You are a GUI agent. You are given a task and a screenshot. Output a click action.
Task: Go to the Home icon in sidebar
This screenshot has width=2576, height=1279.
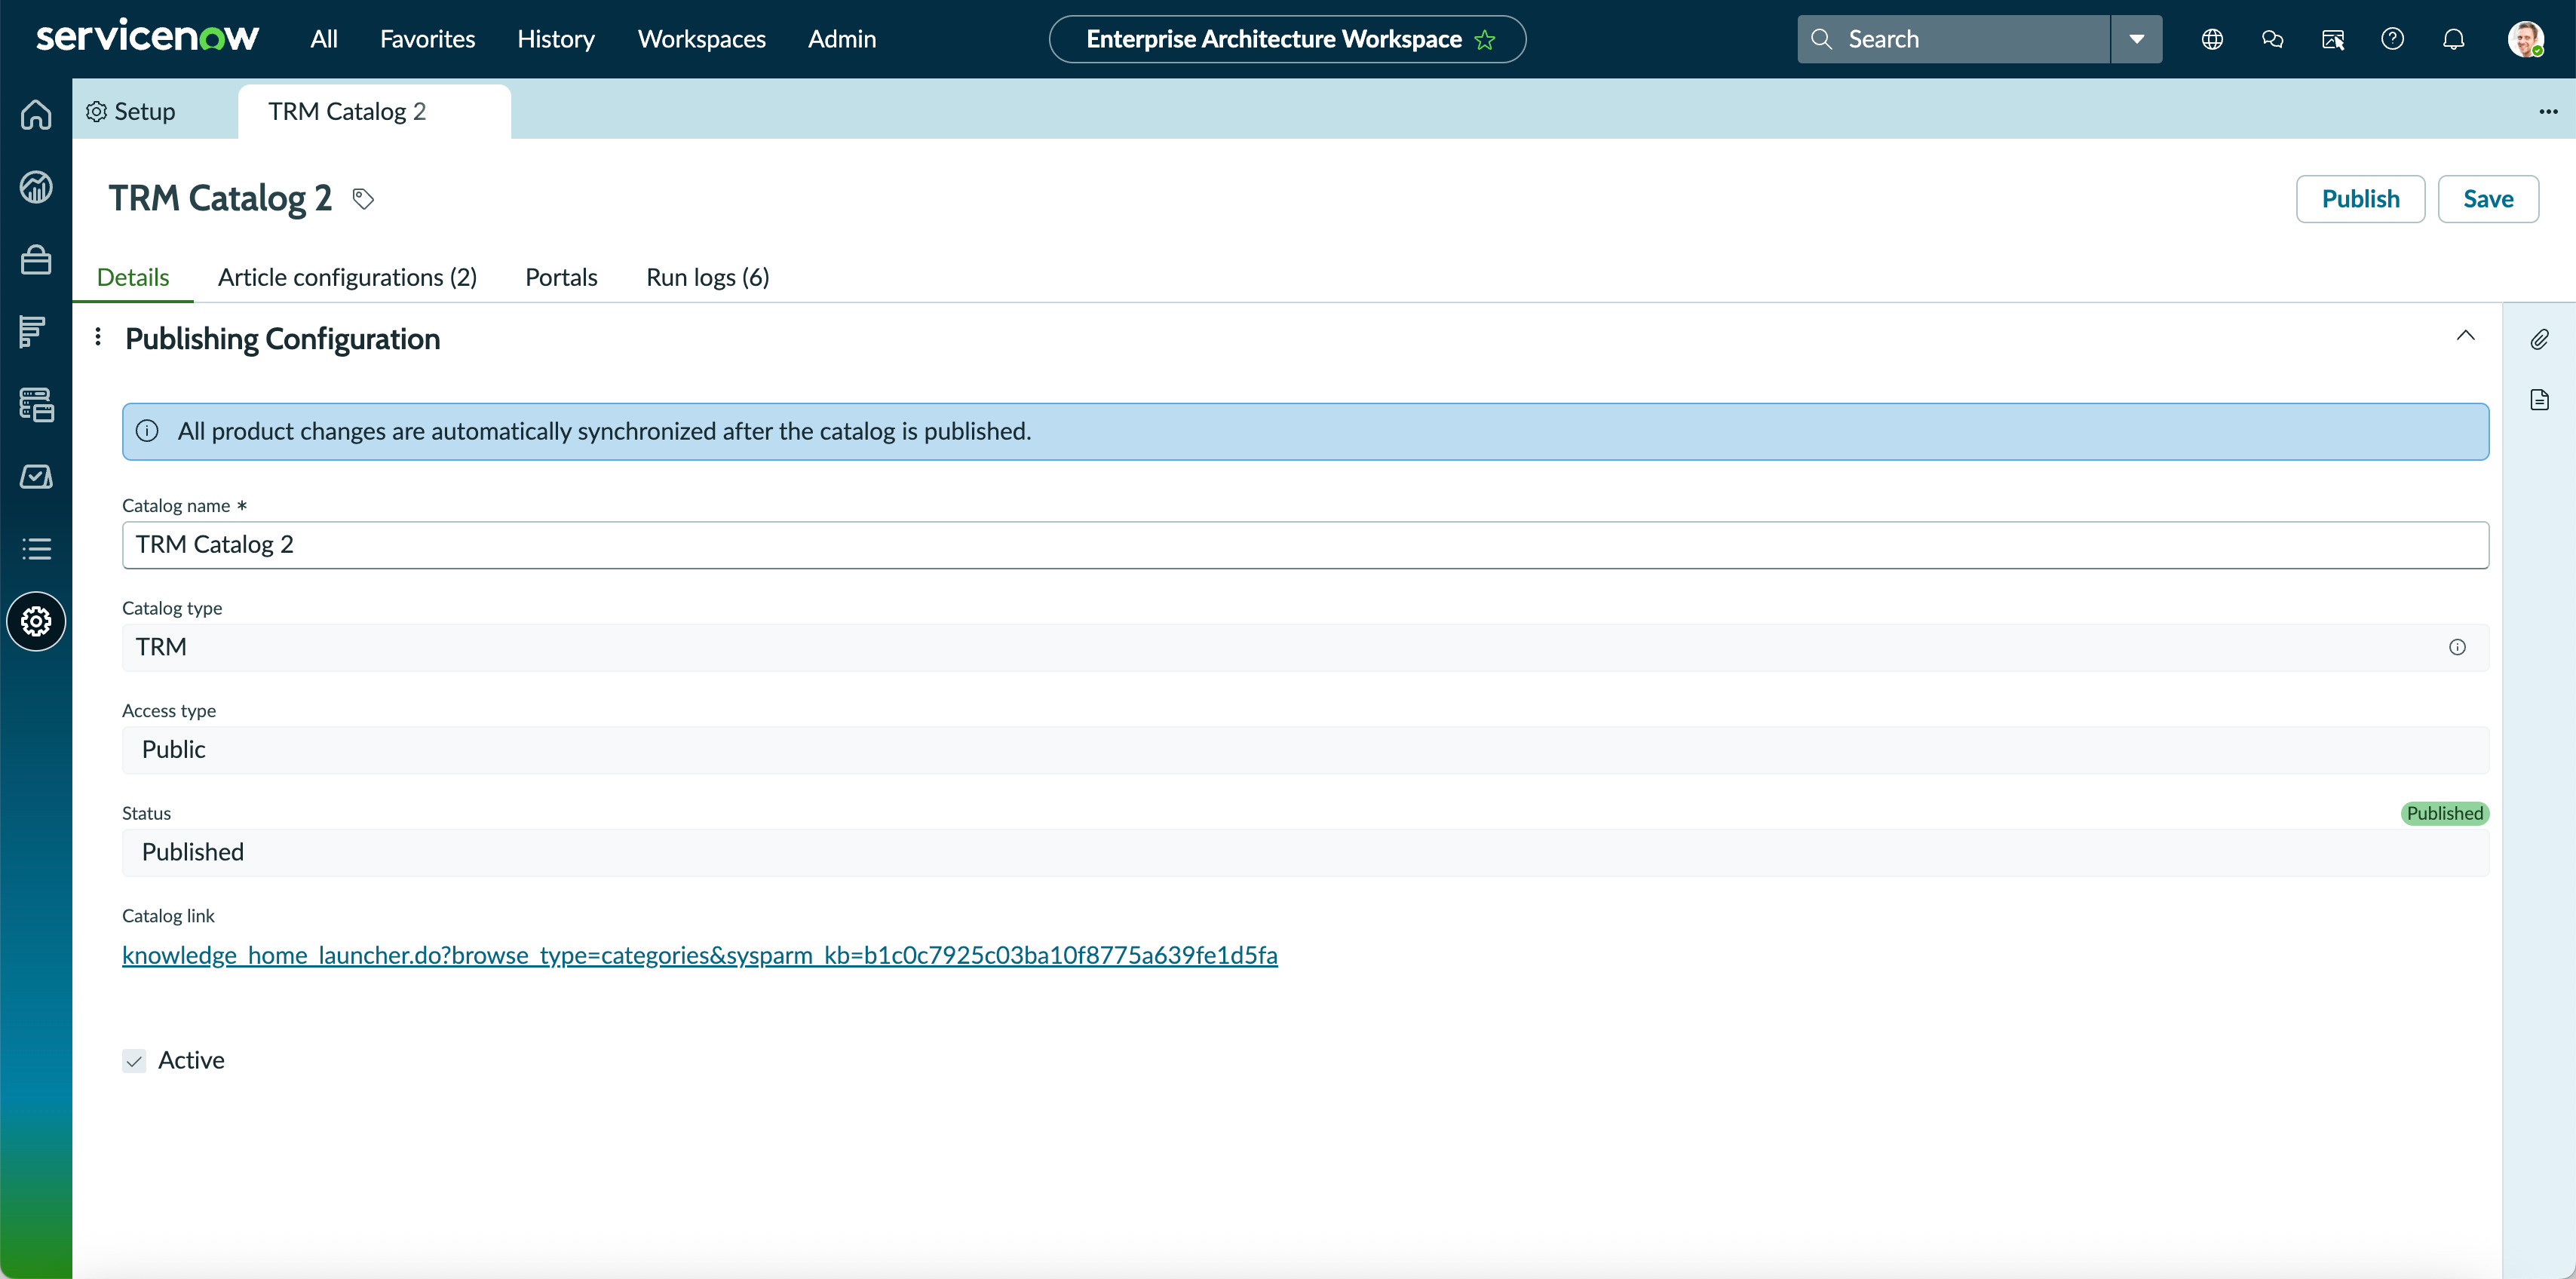(36, 115)
